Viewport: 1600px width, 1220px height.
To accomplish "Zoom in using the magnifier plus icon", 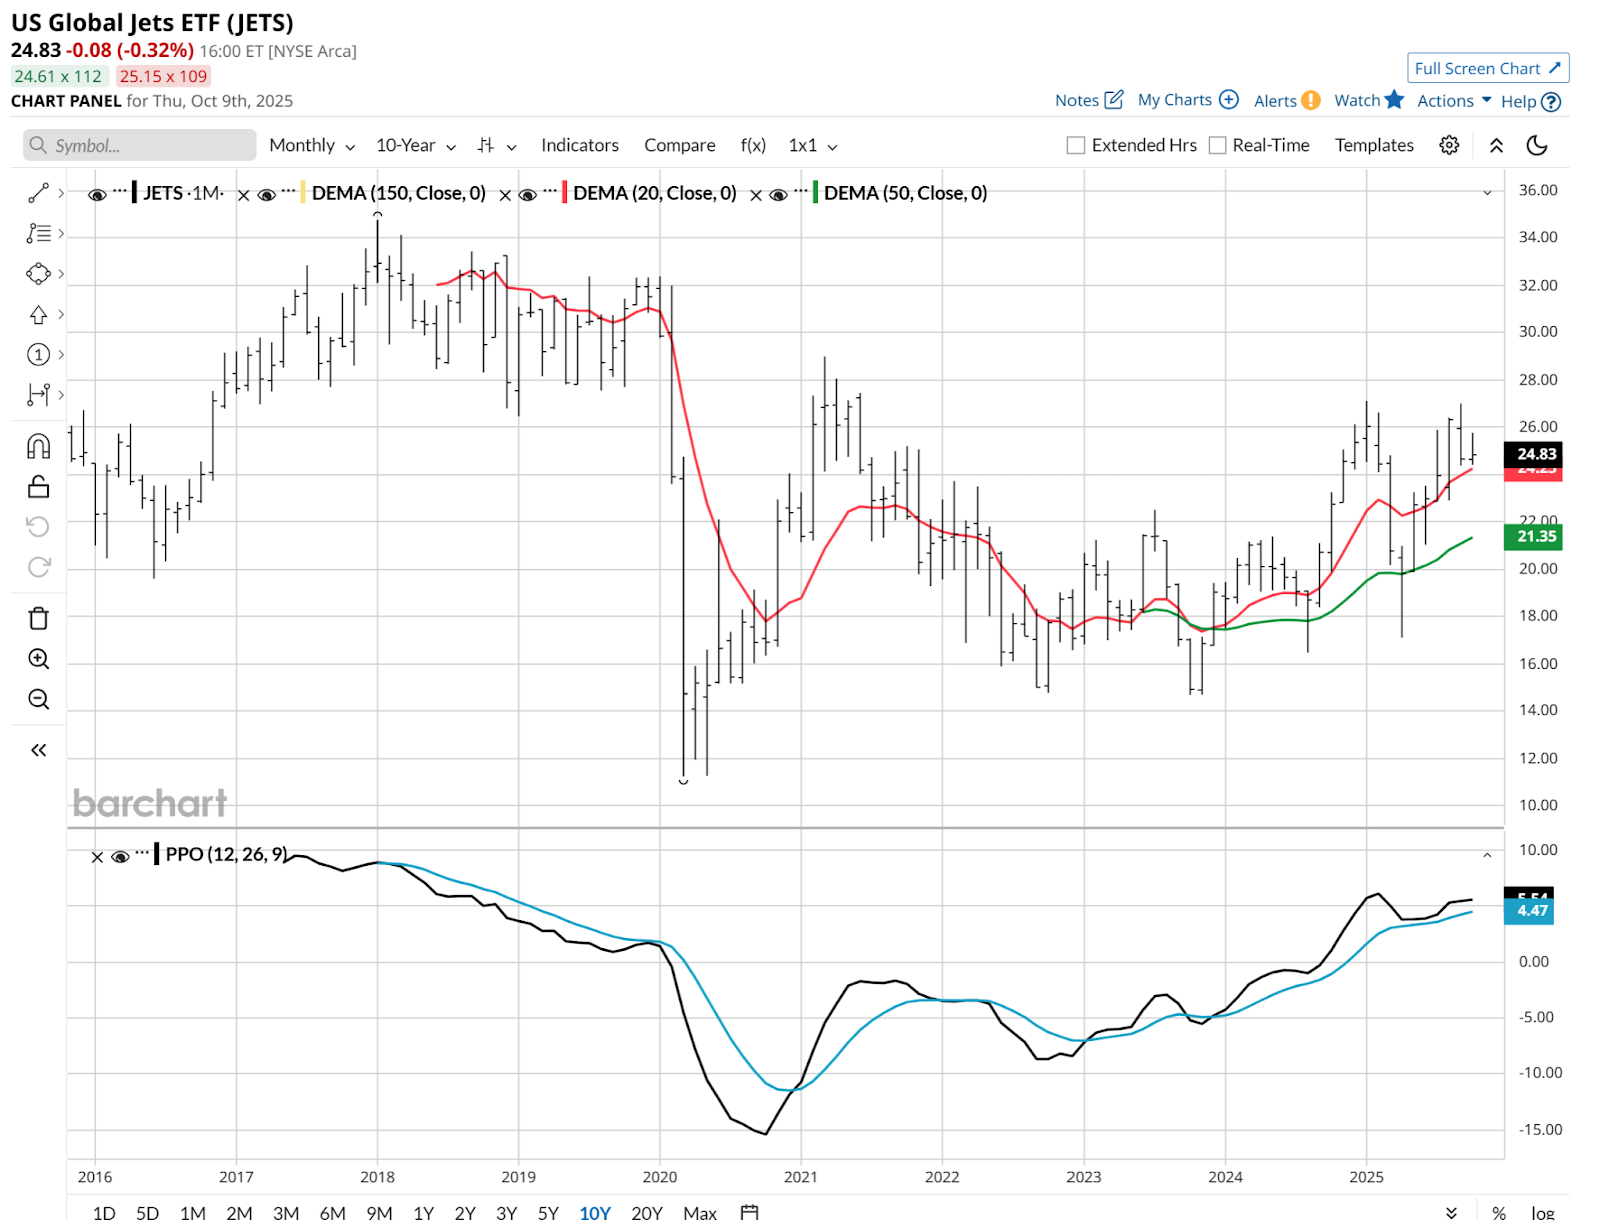I will pyautogui.click(x=38, y=659).
